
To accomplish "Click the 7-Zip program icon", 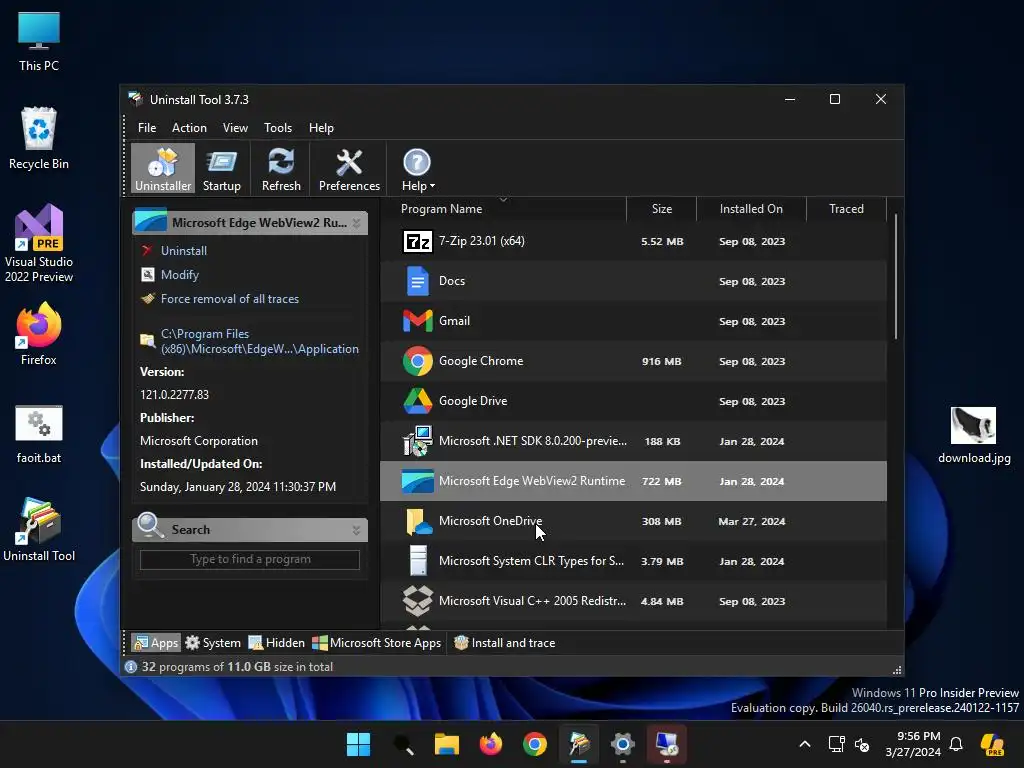I will coord(417,242).
